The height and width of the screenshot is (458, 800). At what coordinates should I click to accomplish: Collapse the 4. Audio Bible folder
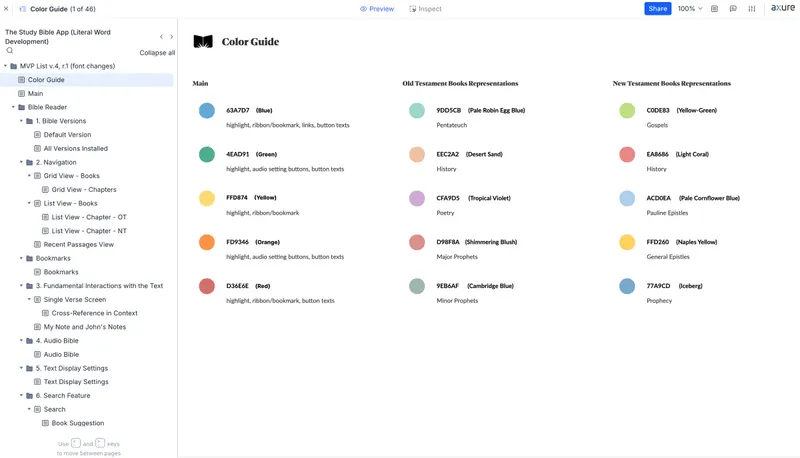point(21,341)
